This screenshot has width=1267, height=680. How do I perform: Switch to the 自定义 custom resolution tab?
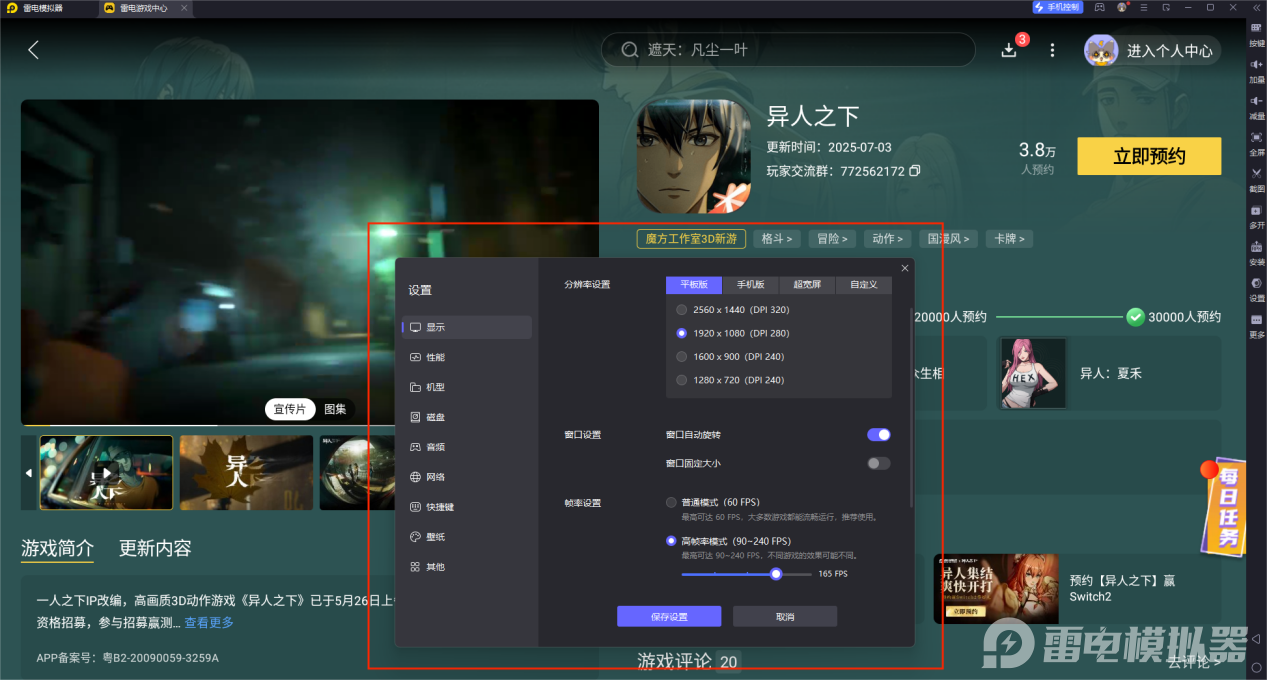tap(863, 285)
